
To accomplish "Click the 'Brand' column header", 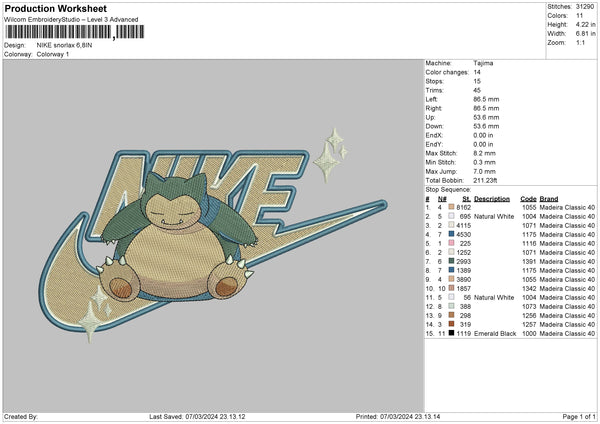I will click(549, 199).
